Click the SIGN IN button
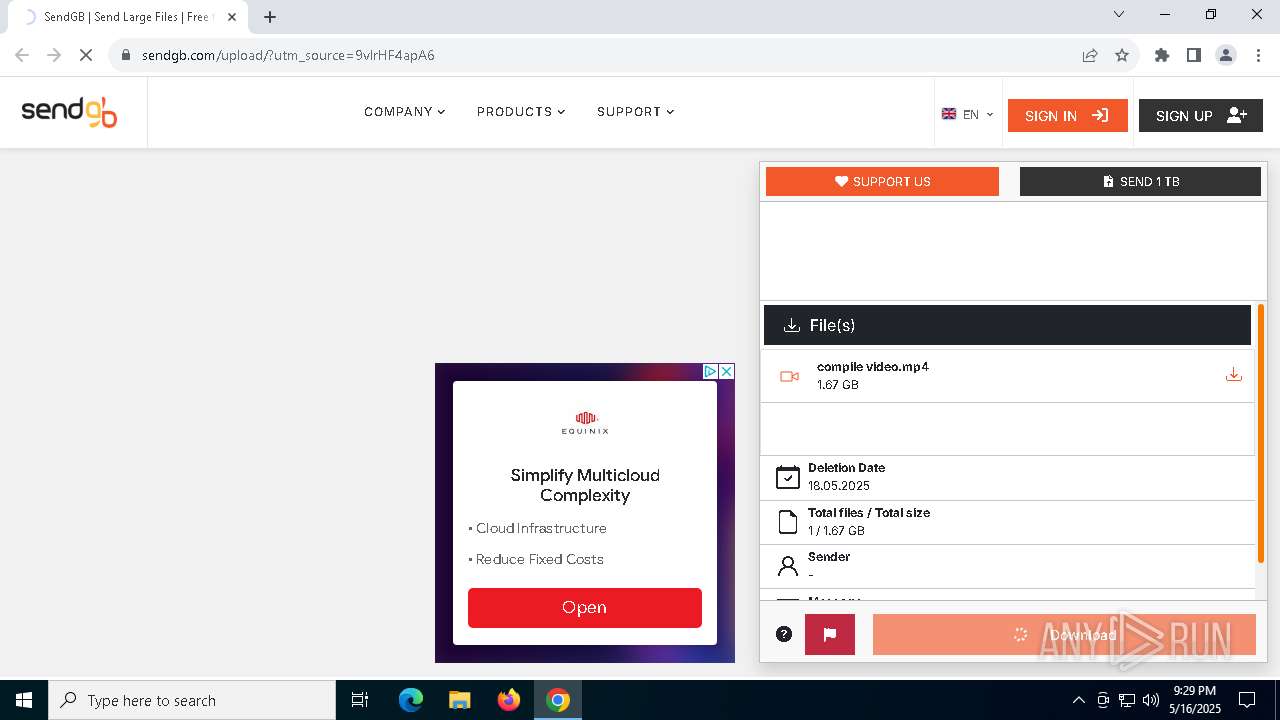Image resolution: width=1280 pixels, height=720 pixels. point(1067,116)
